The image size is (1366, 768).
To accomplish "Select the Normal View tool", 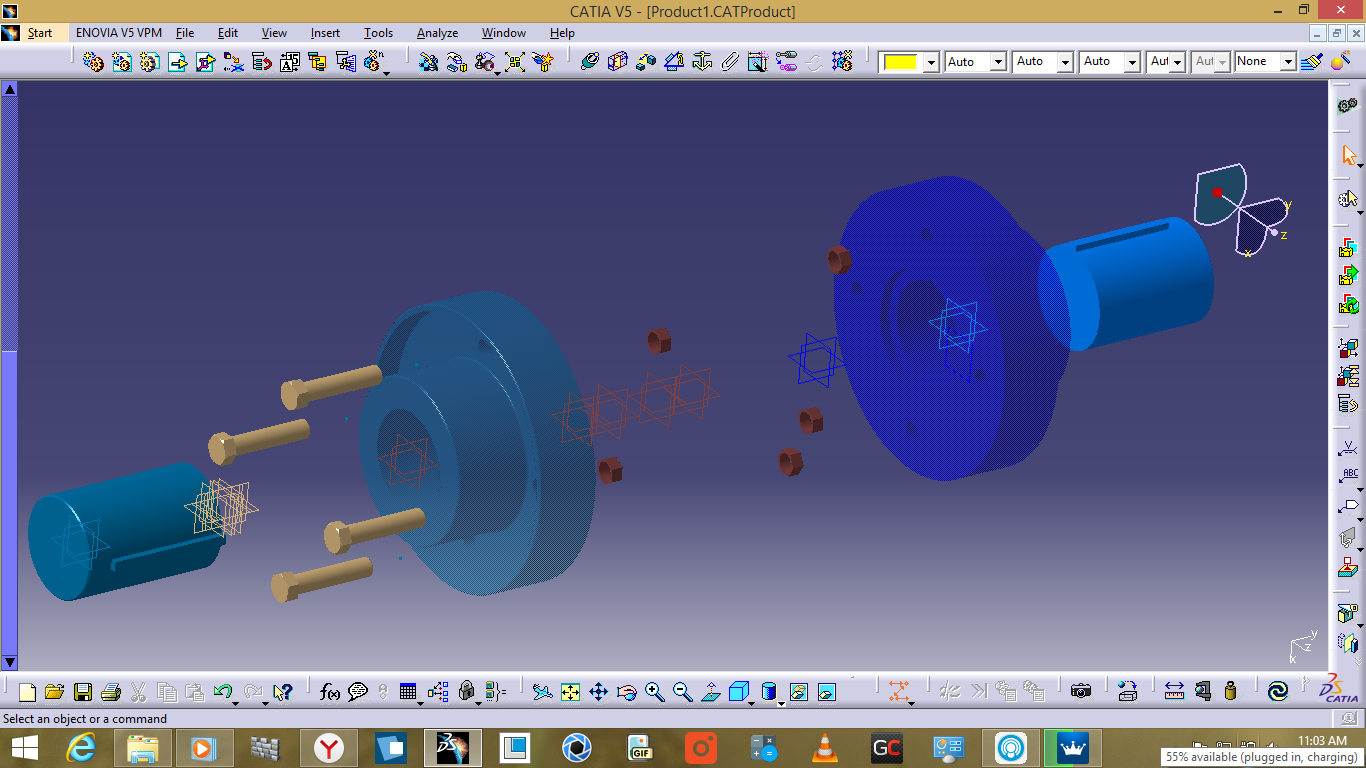I will tap(711, 692).
